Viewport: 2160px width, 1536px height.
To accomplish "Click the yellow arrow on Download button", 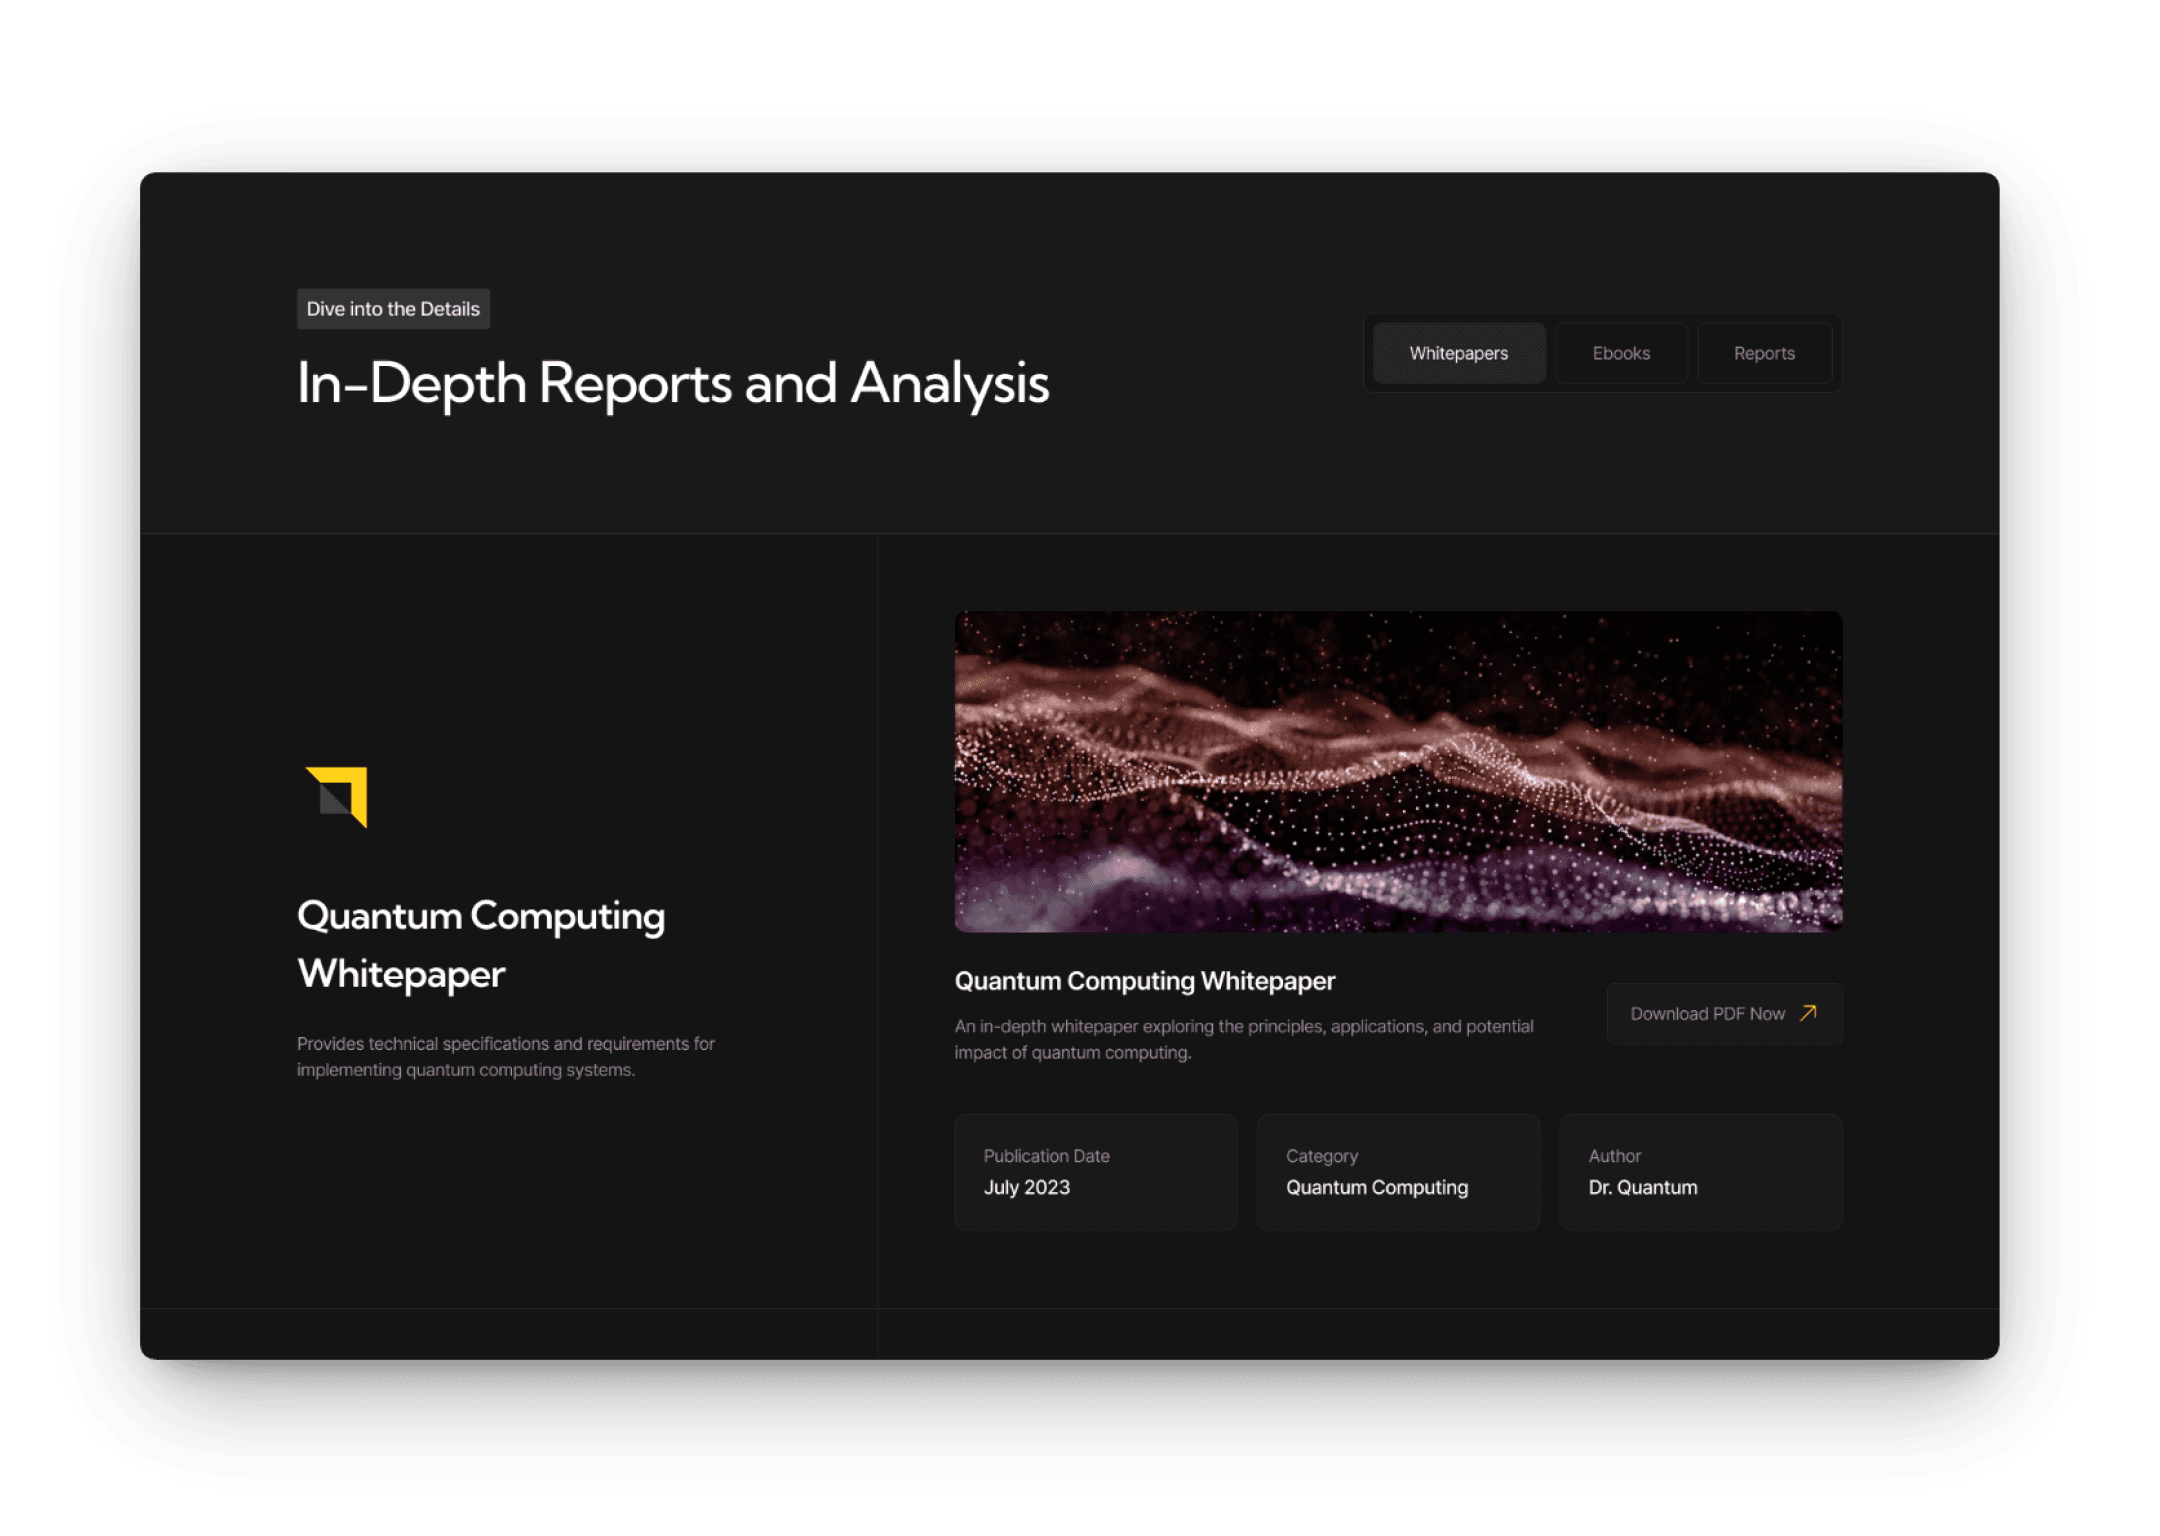I will pyautogui.click(x=1808, y=1013).
